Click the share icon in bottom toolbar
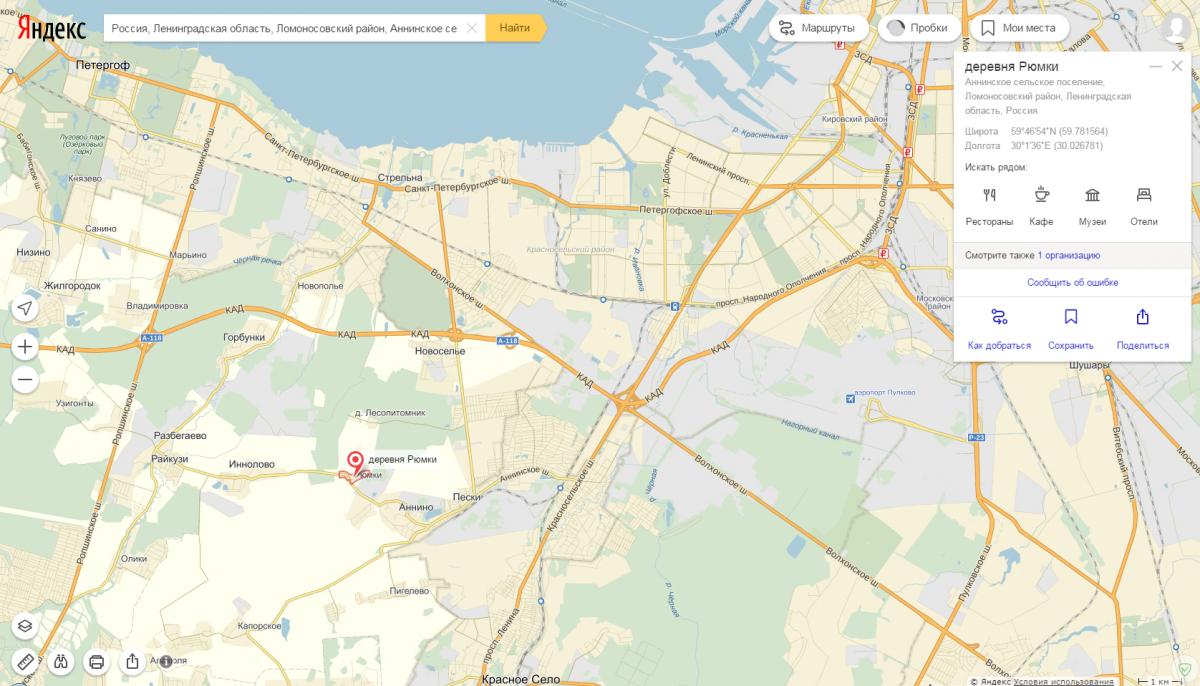Image resolution: width=1200 pixels, height=686 pixels. (132, 661)
